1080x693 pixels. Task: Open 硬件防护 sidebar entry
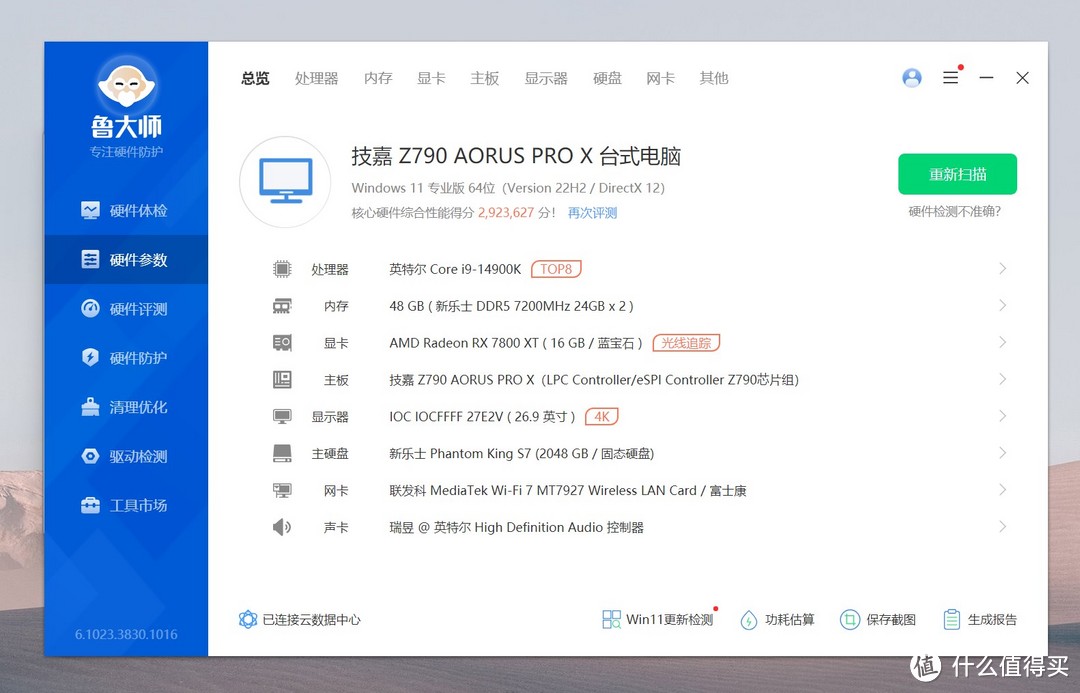pyautogui.click(x=125, y=358)
